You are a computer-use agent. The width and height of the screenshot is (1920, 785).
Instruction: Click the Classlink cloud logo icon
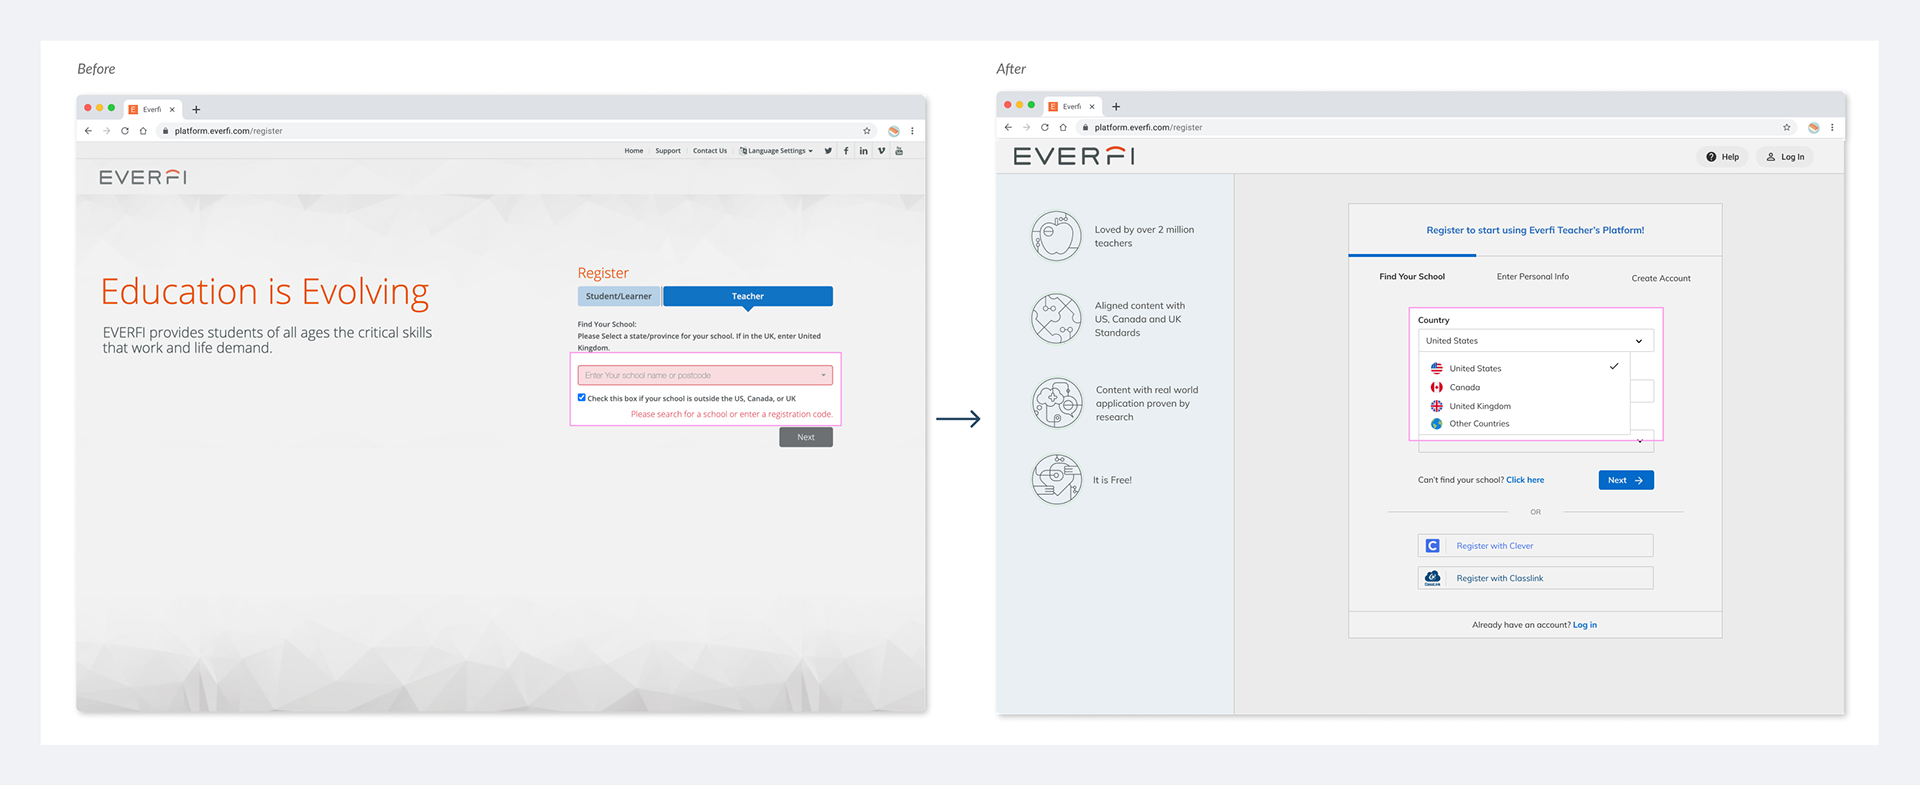tap(1433, 578)
